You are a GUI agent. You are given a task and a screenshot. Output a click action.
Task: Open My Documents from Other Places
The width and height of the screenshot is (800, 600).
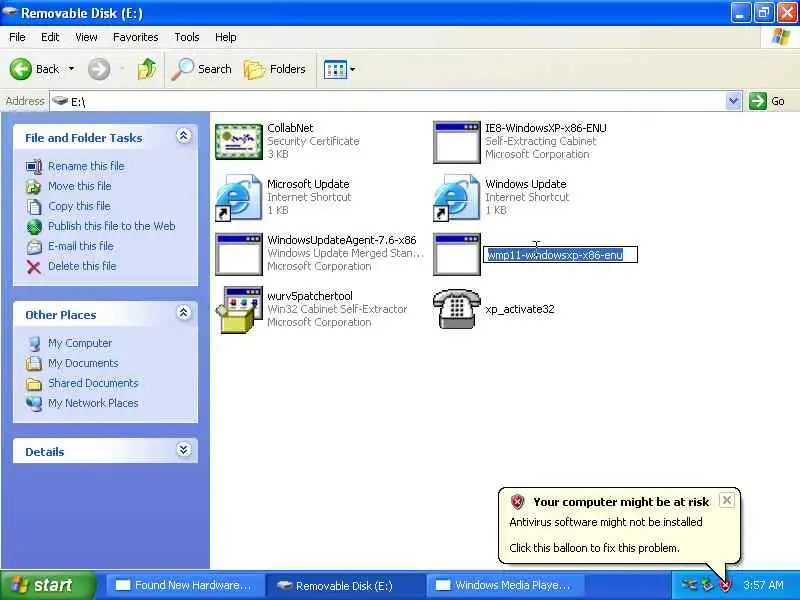[83, 363]
